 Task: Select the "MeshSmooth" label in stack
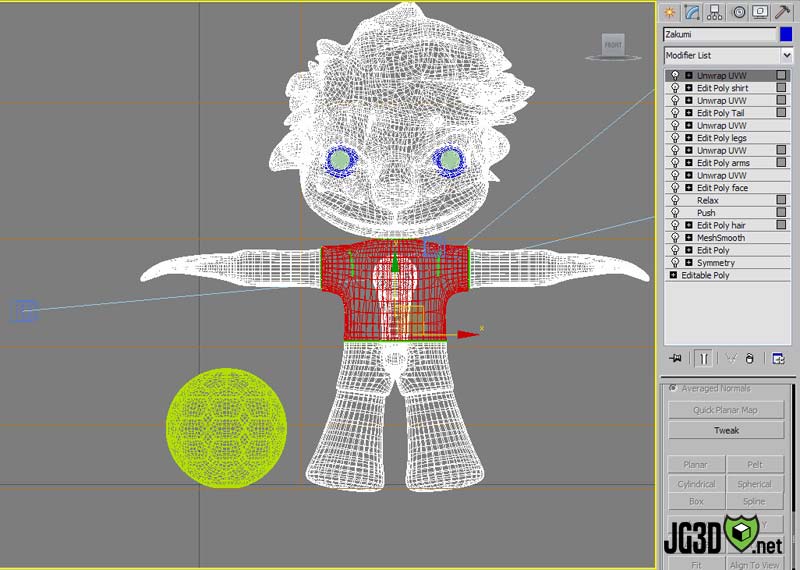[x=720, y=238]
